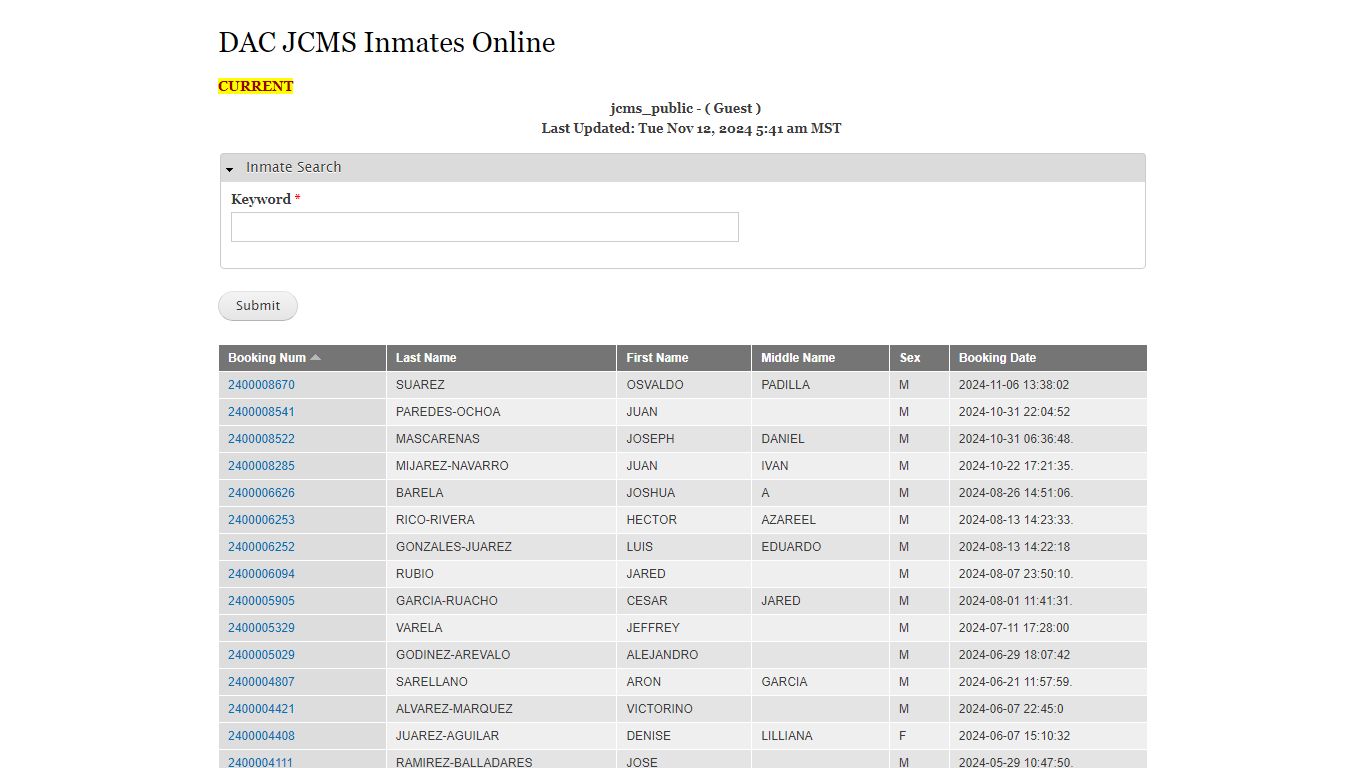Select first name HECTOR cell
This screenshot has height=768, width=1366.
pyautogui.click(x=684, y=520)
